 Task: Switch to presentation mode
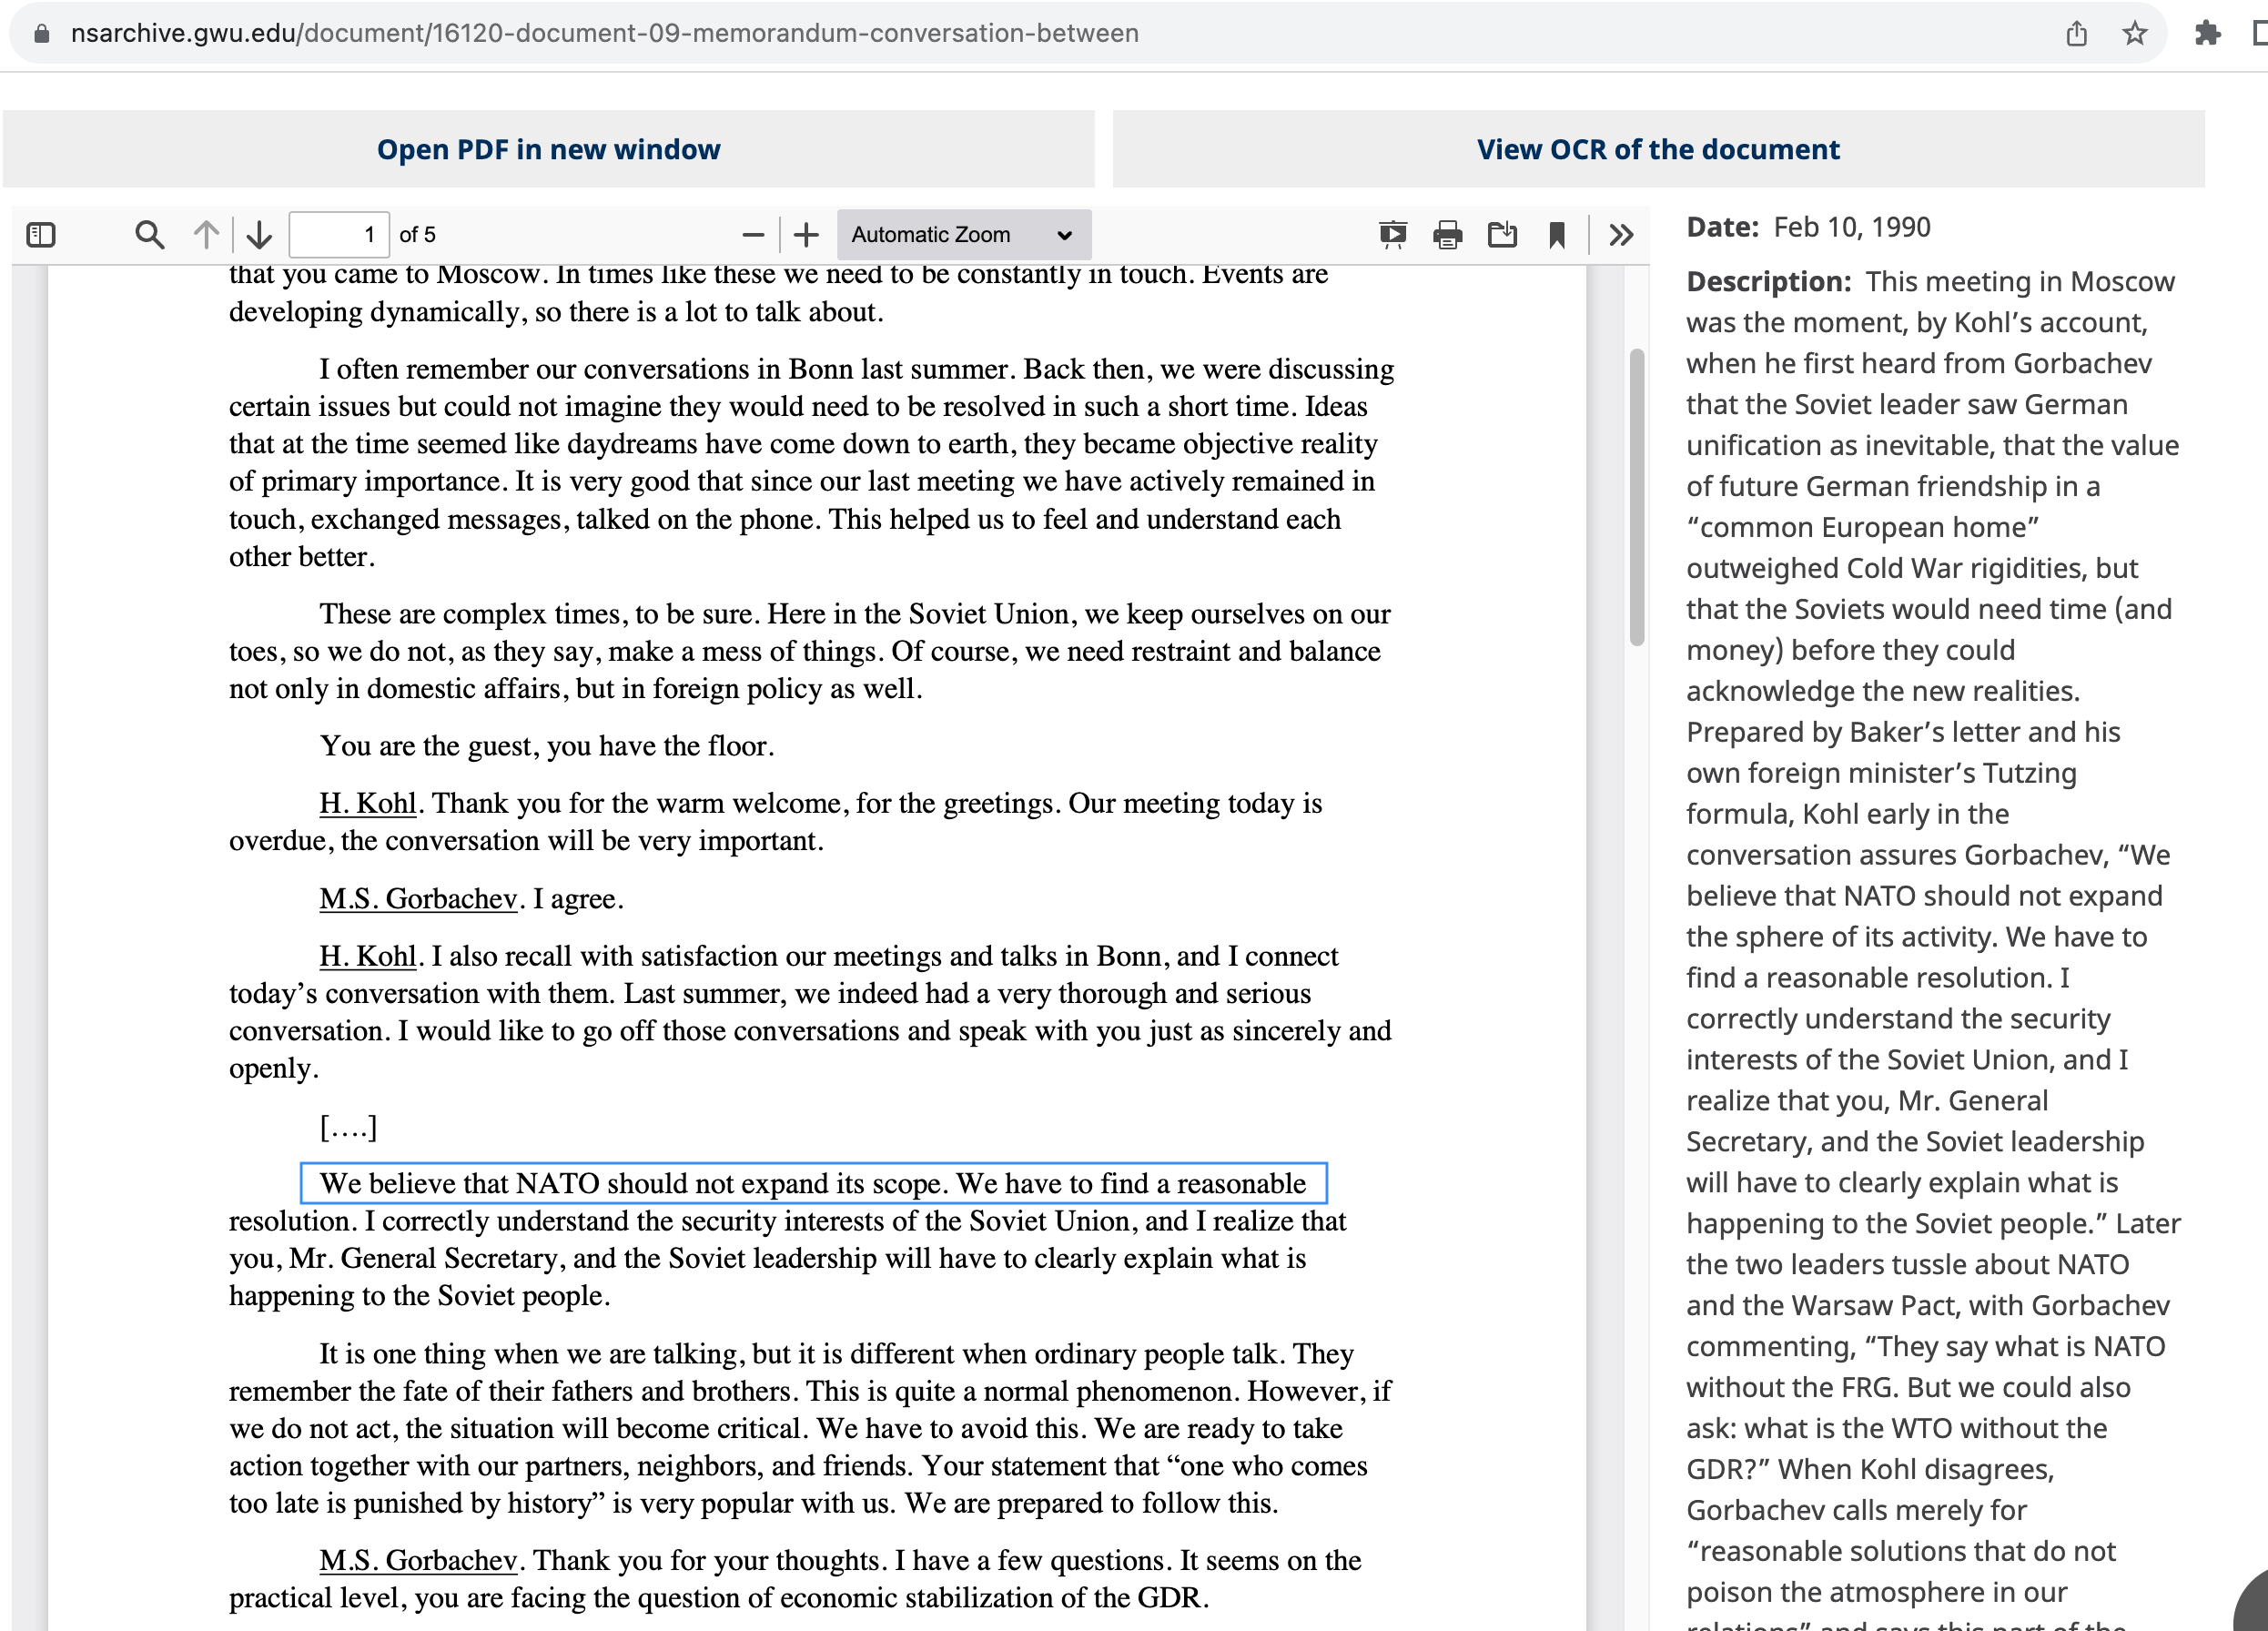[x=1393, y=235]
